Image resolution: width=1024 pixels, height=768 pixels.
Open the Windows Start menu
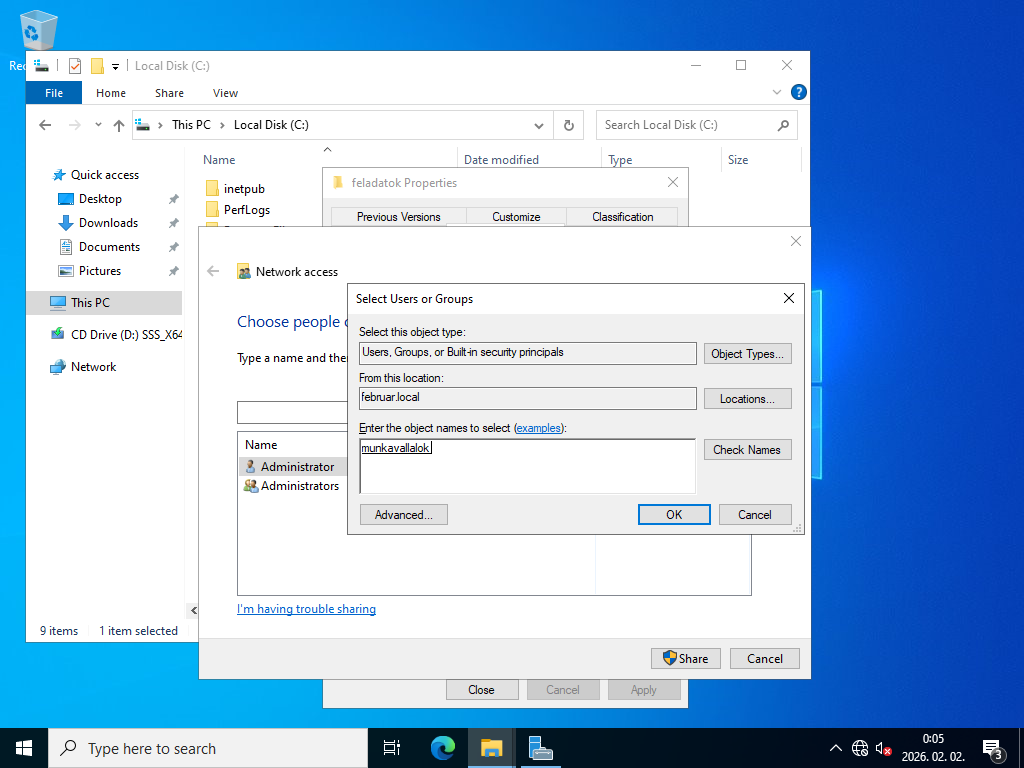[24, 748]
